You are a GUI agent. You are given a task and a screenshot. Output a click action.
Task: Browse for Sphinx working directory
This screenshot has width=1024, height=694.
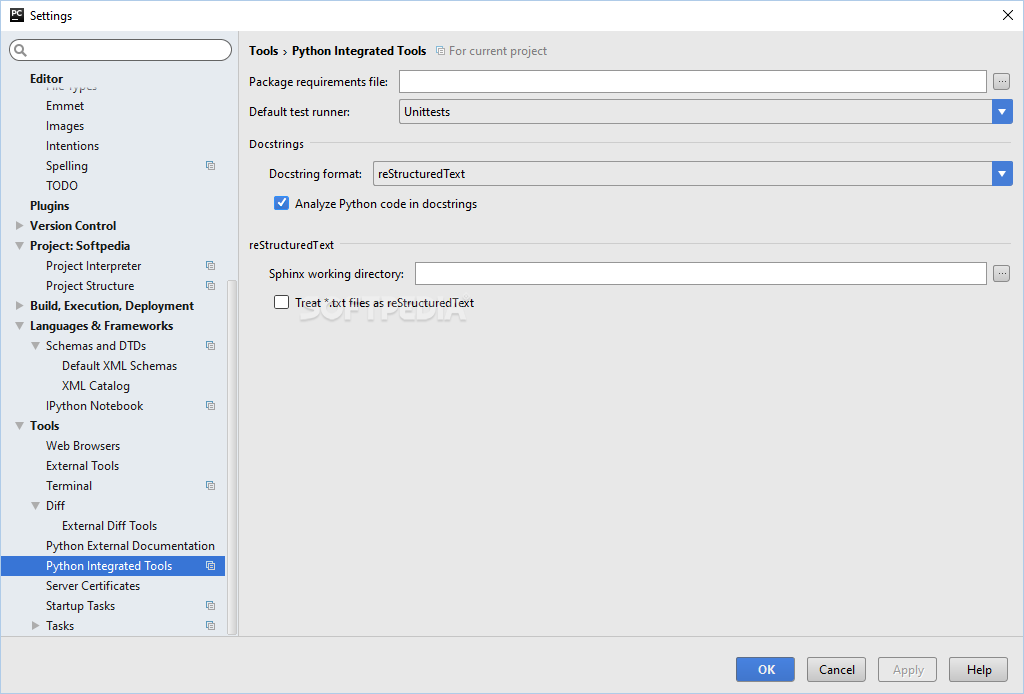point(1001,274)
